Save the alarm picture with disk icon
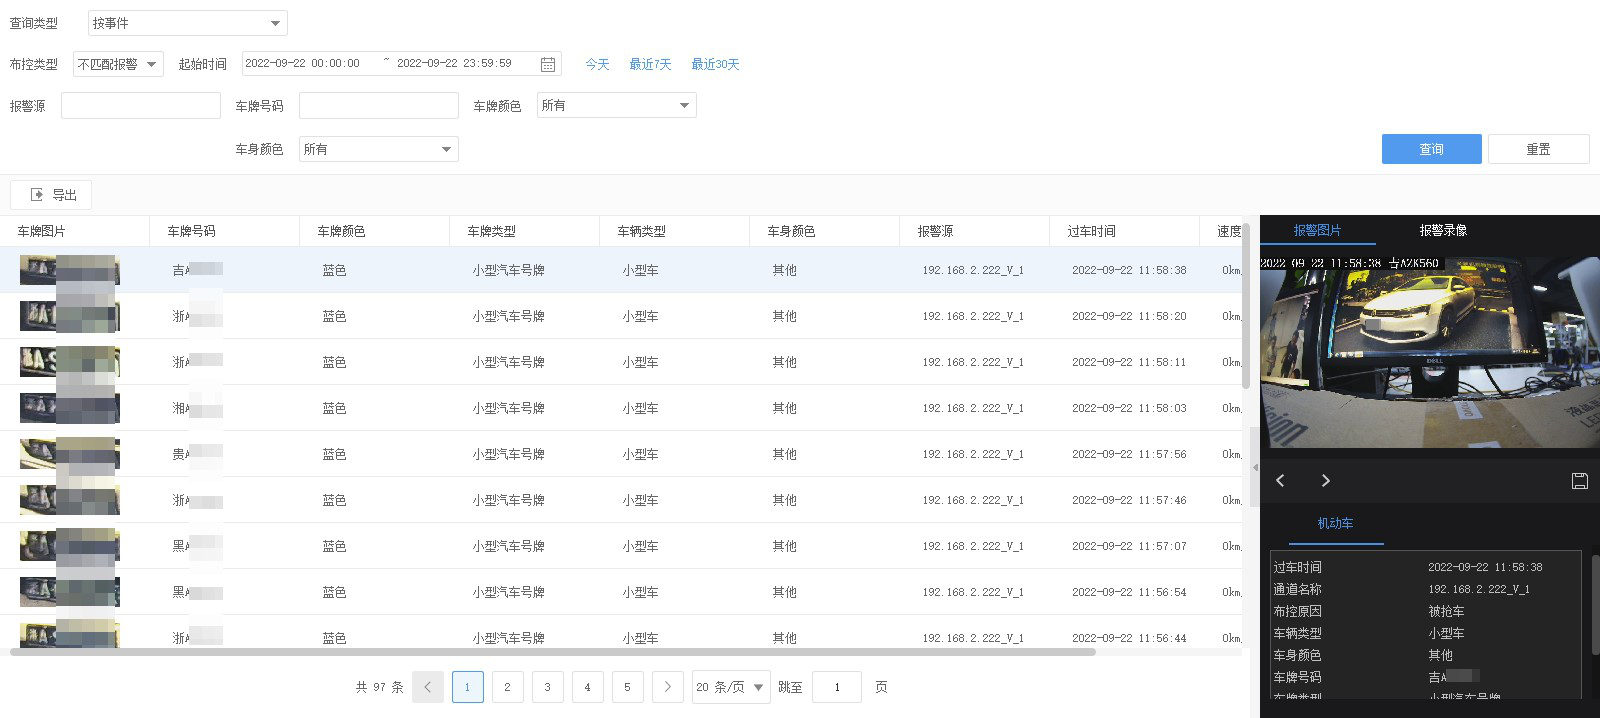 click(1580, 481)
